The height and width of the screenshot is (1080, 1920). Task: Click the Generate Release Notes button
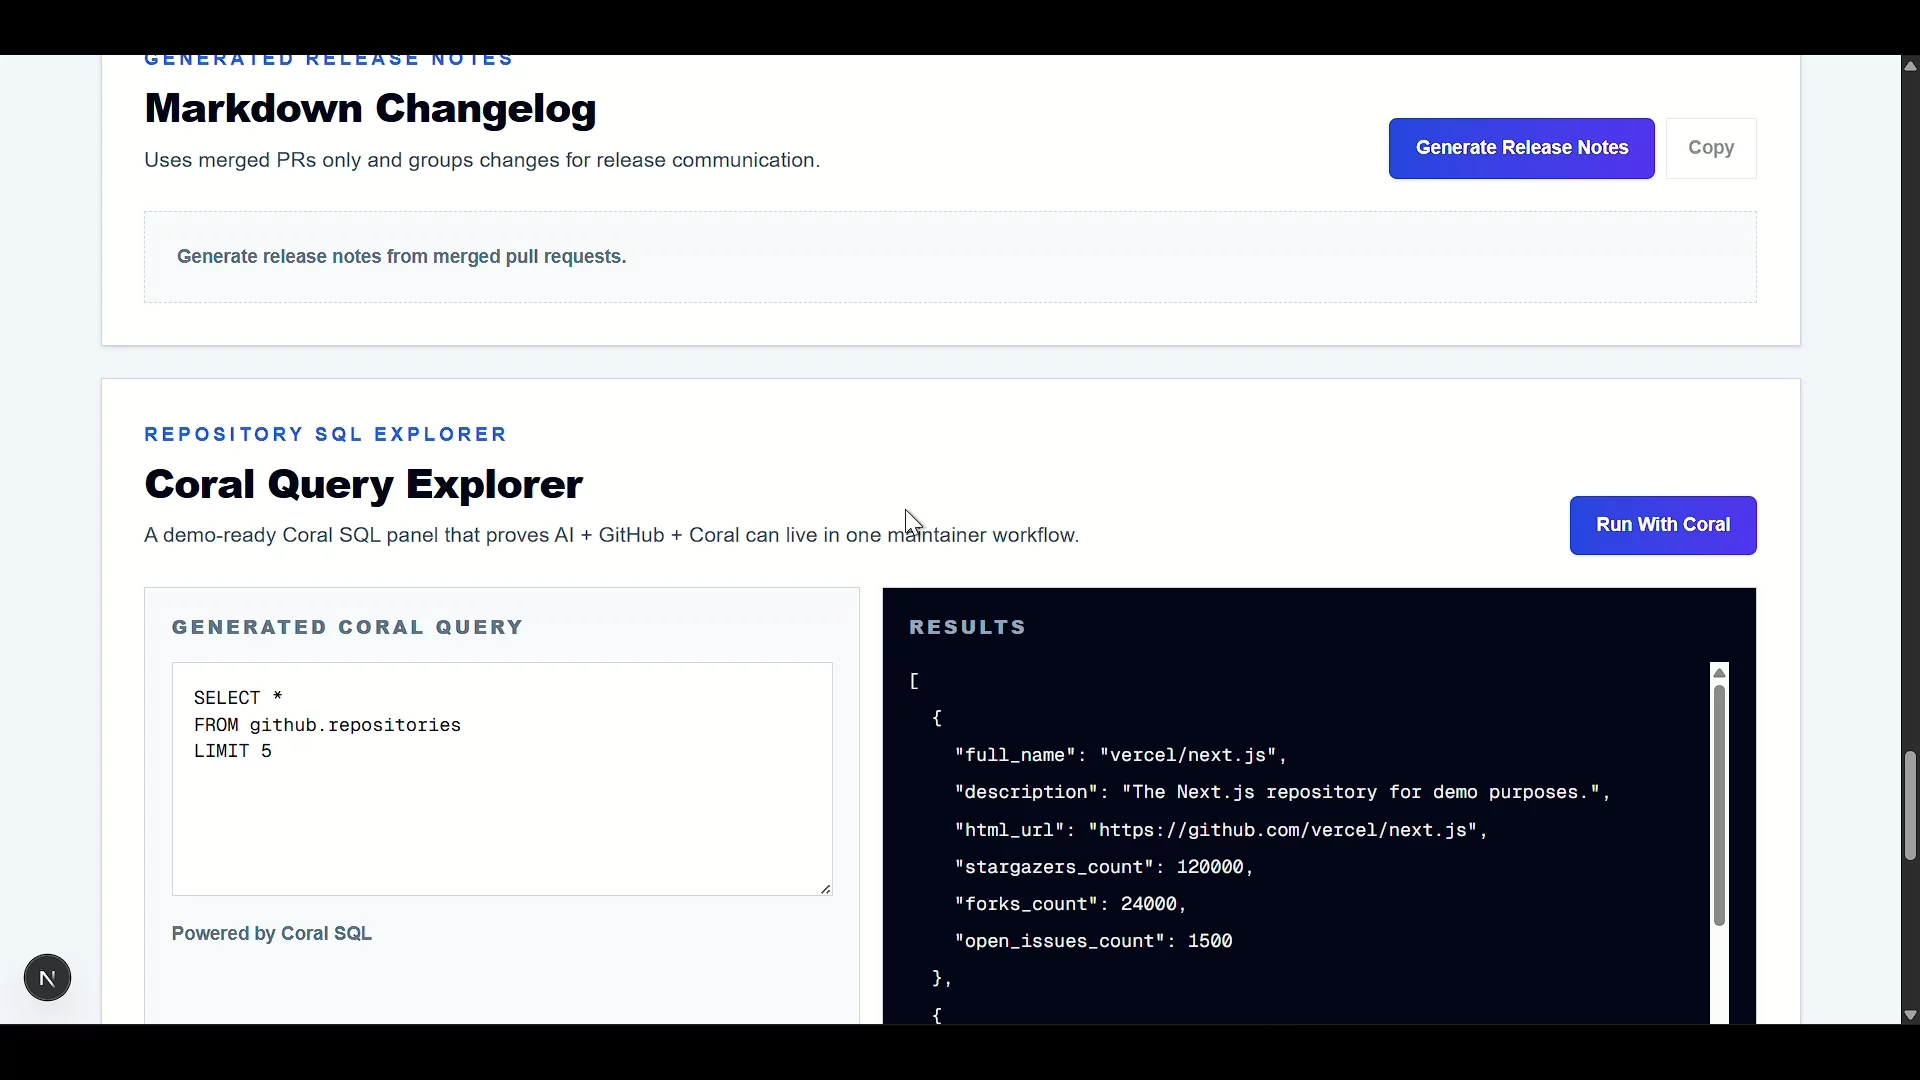click(1521, 148)
